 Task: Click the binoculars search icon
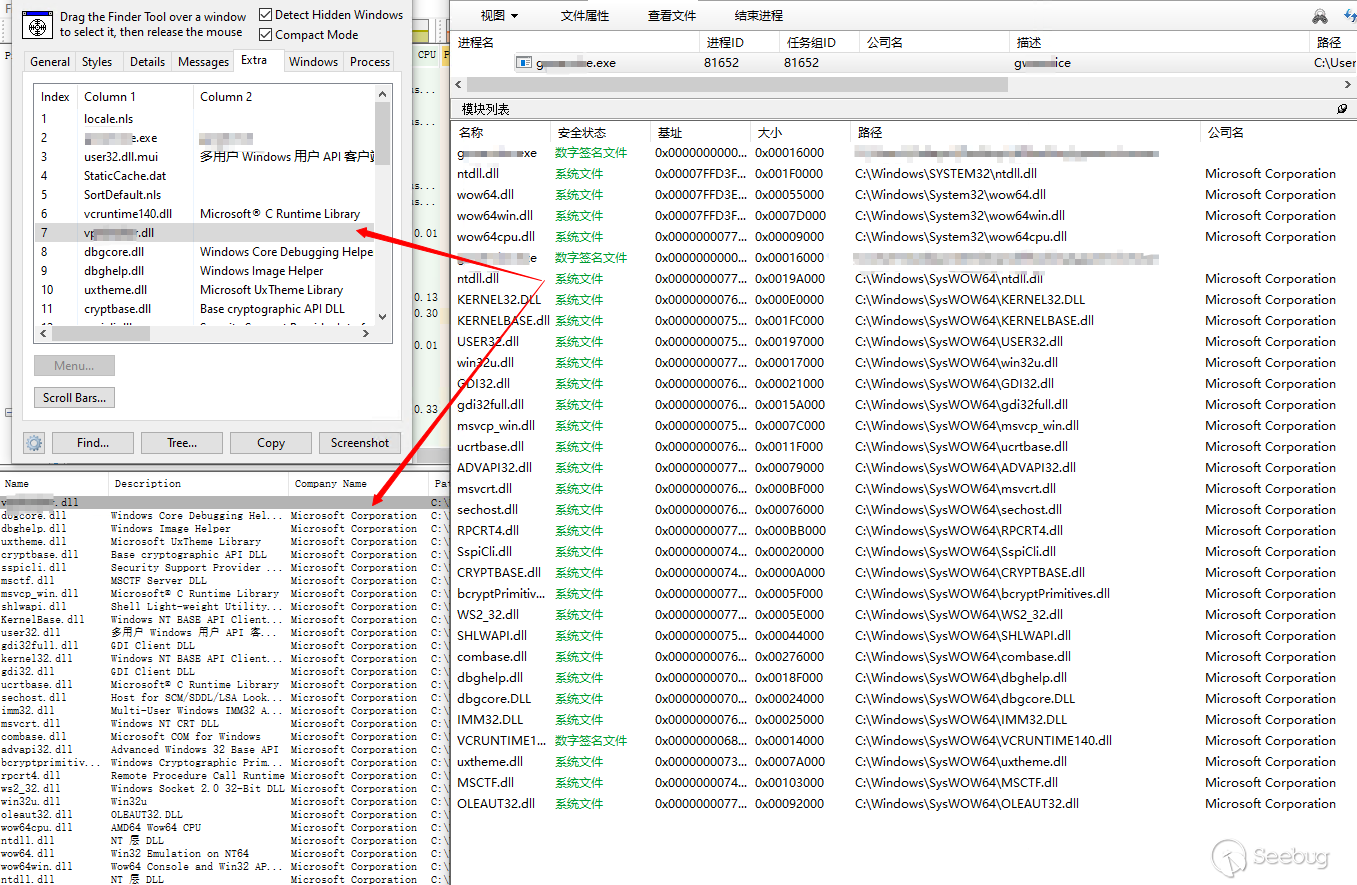tap(1321, 16)
